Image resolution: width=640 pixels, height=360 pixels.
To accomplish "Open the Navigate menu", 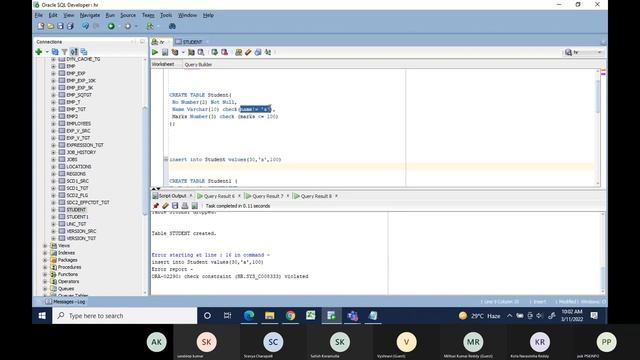I will 90,15.
